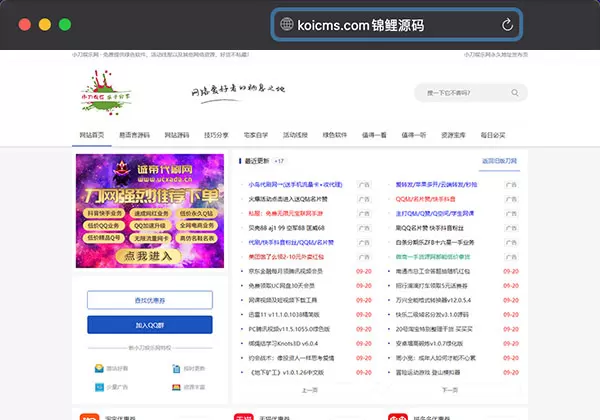Viewport: 600px width, 420px height.
Task: Open the 网站首页 navigation tab
Action: (x=92, y=135)
